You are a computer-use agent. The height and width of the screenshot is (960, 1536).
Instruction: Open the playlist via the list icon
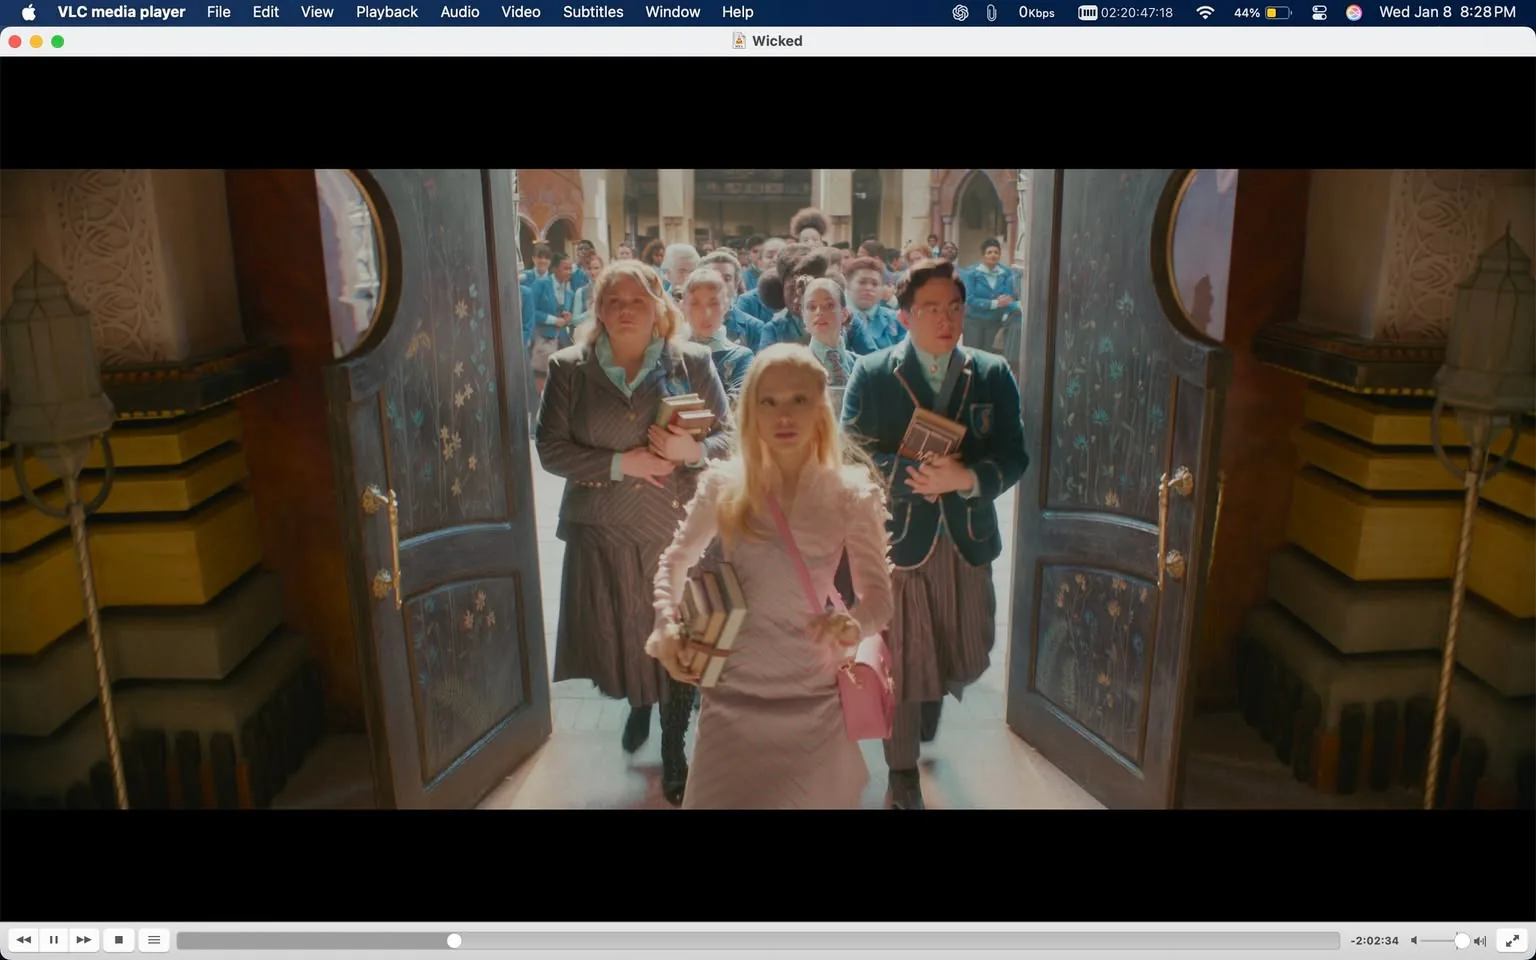[x=153, y=940]
